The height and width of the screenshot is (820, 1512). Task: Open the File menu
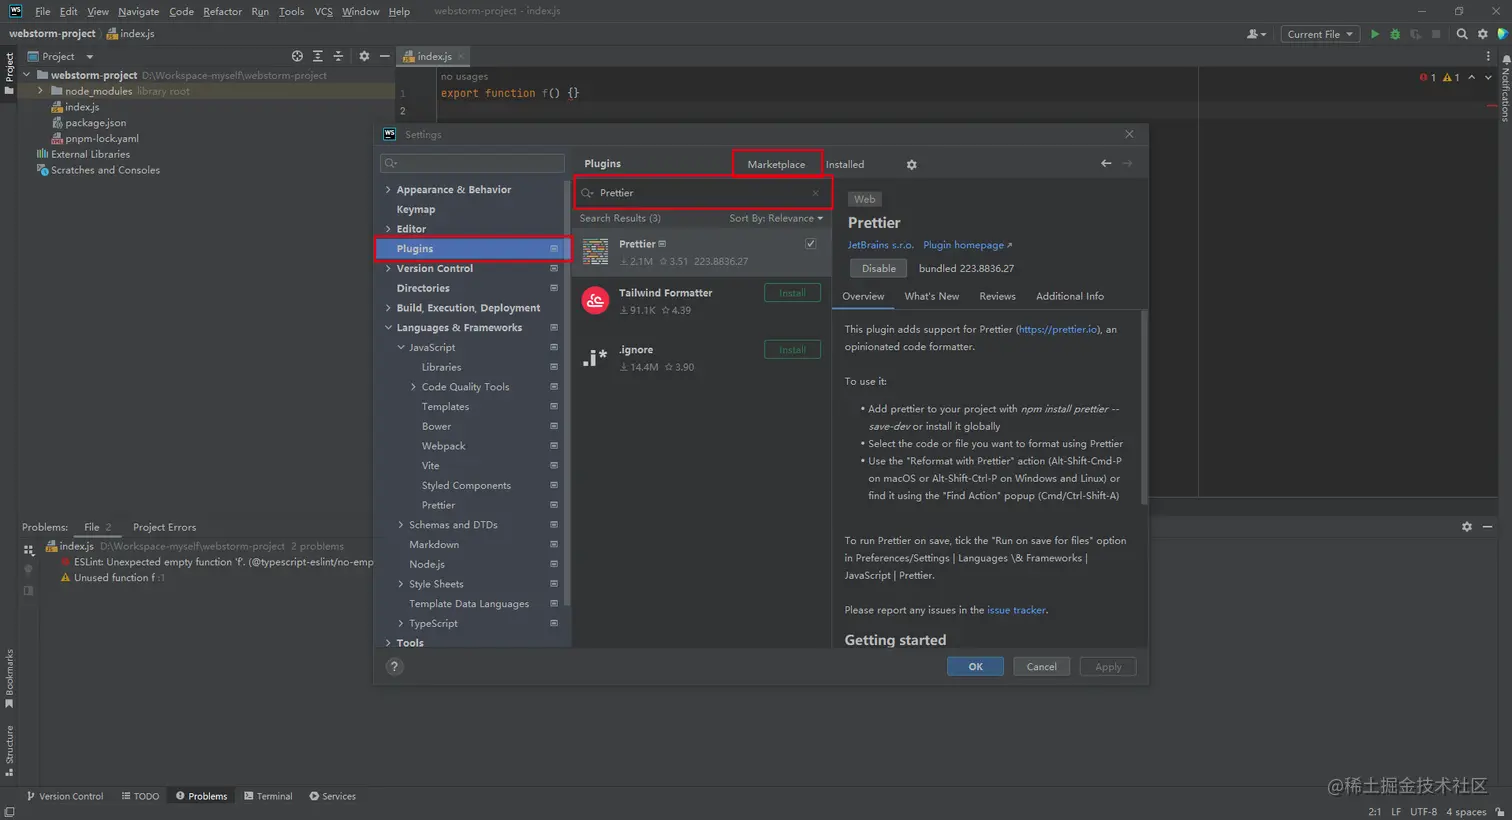[x=42, y=11]
